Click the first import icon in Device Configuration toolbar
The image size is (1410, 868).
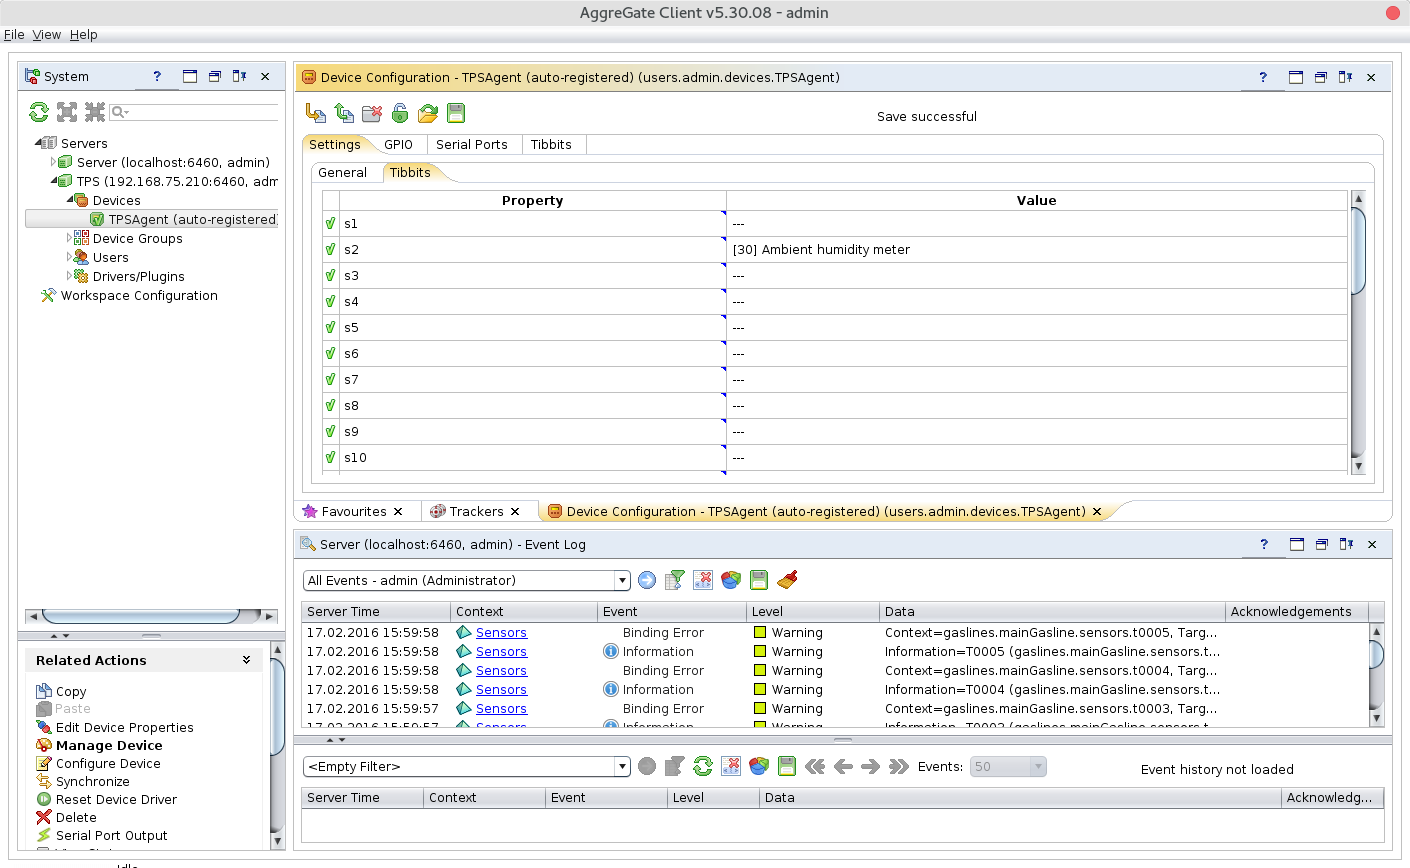pyautogui.click(x=316, y=113)
